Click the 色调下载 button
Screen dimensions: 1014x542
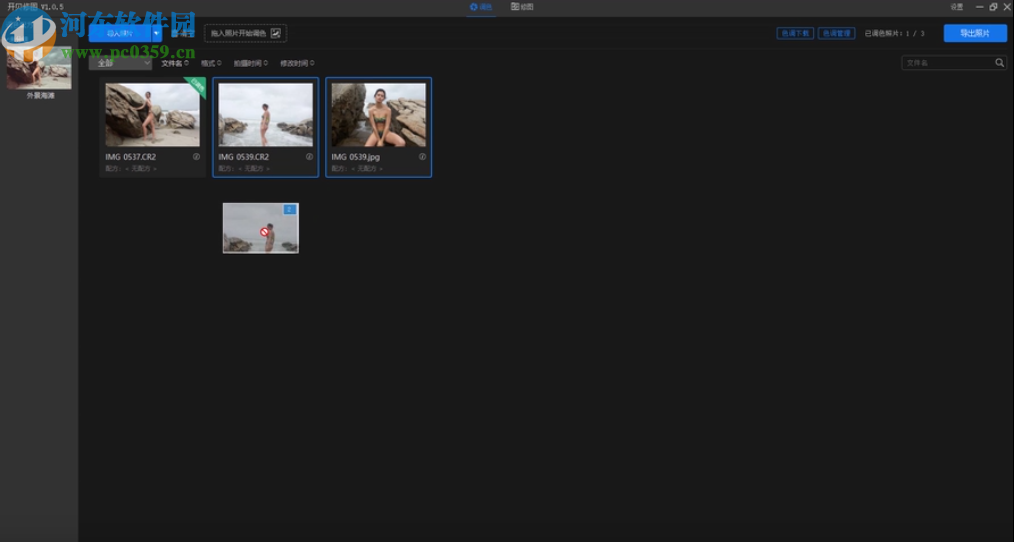795,33
